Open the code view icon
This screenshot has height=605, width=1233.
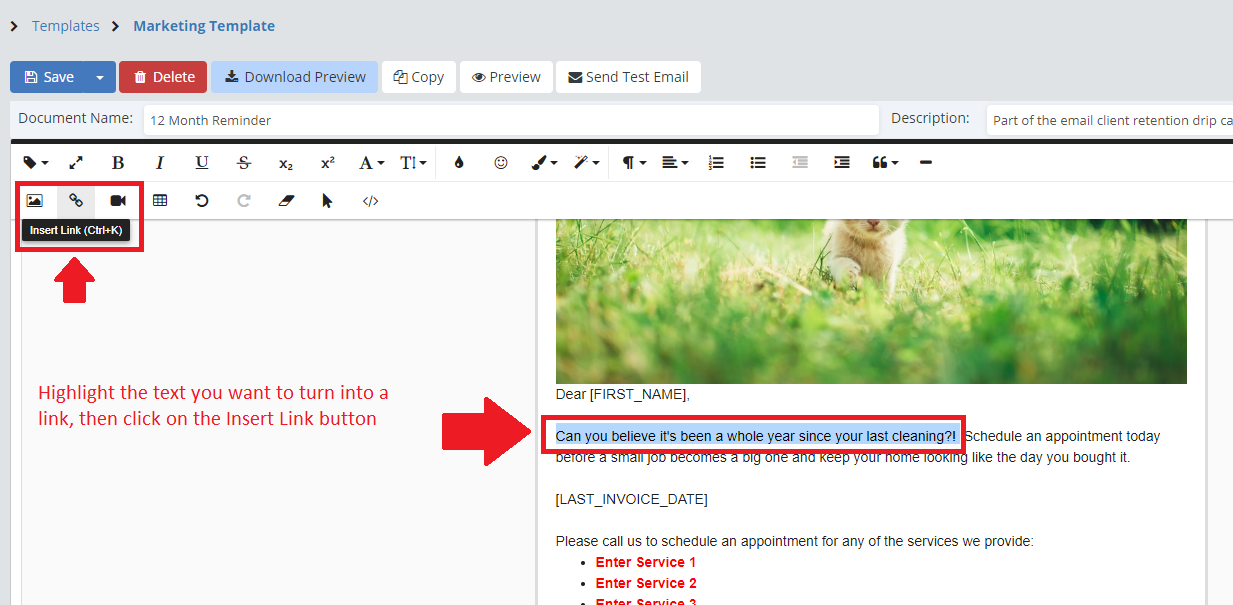coord(370,201)
